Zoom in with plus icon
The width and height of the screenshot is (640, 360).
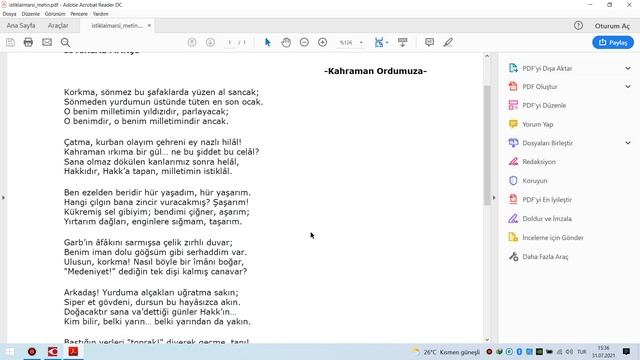(x=322, y=42)
